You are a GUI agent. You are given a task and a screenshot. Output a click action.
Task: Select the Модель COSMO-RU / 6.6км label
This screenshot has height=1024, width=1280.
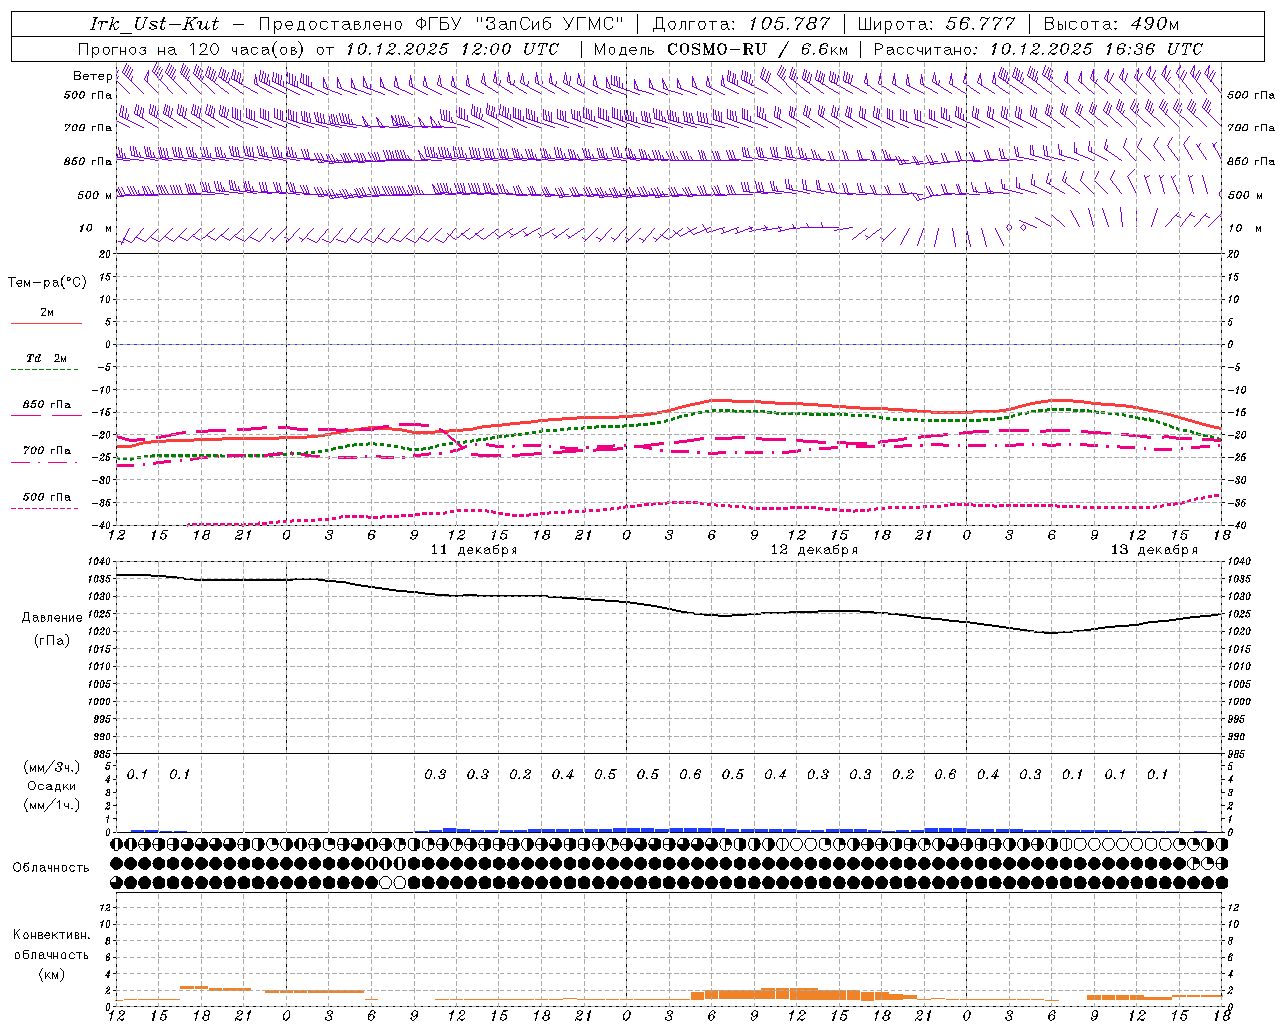pyautogui.click(x=721, y=49)
